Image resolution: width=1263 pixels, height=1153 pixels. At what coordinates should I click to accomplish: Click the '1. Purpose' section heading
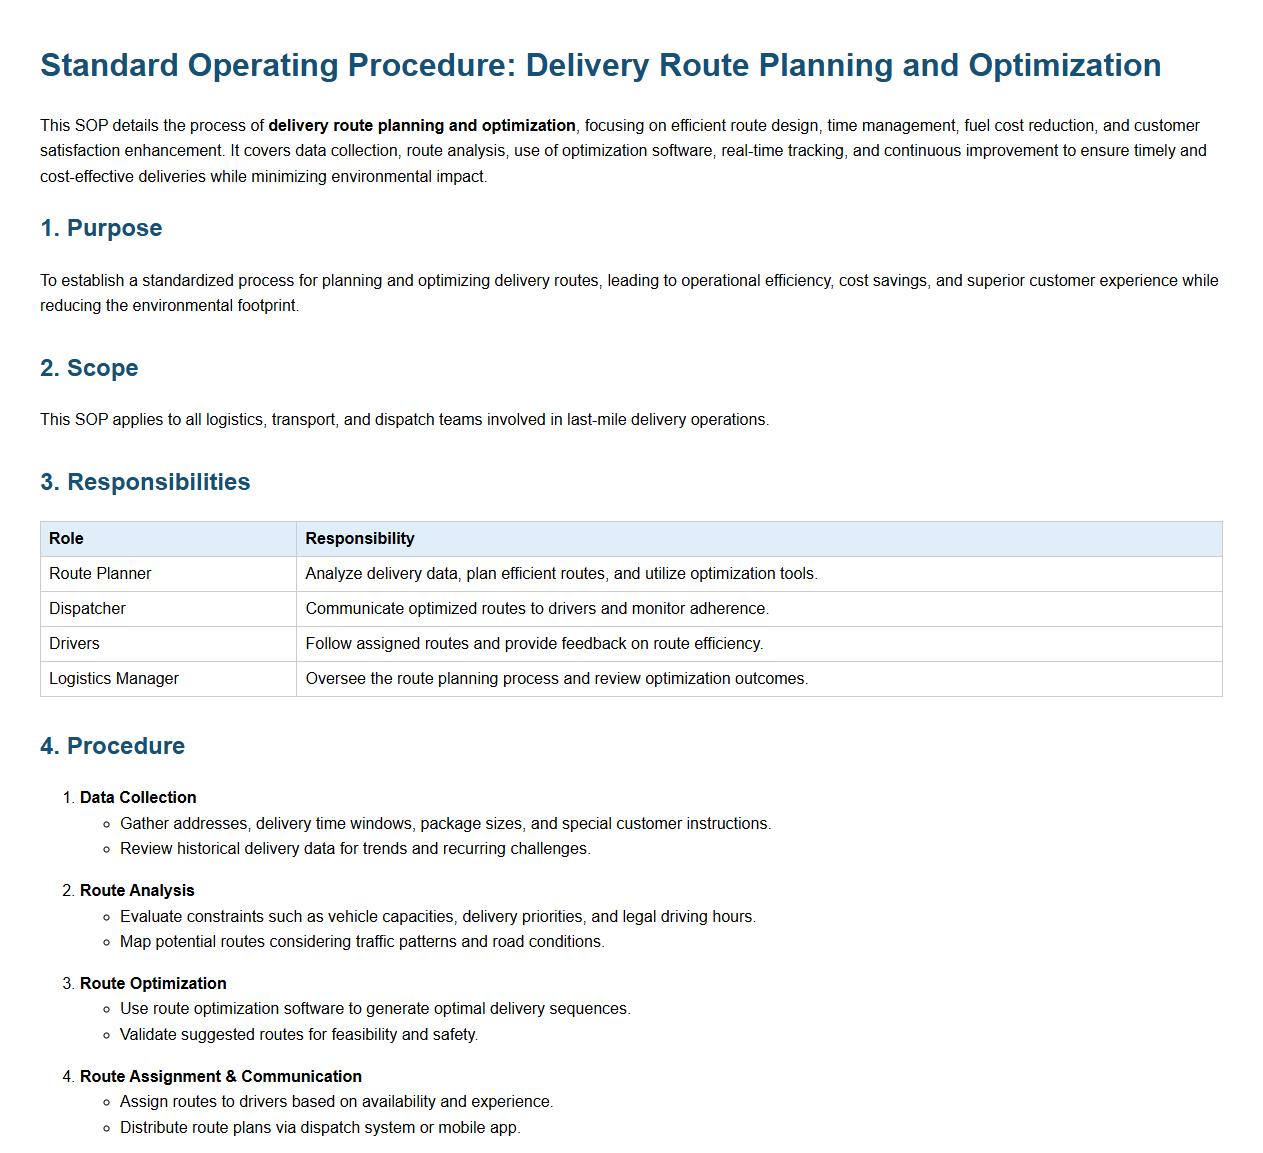pos(101,228)
